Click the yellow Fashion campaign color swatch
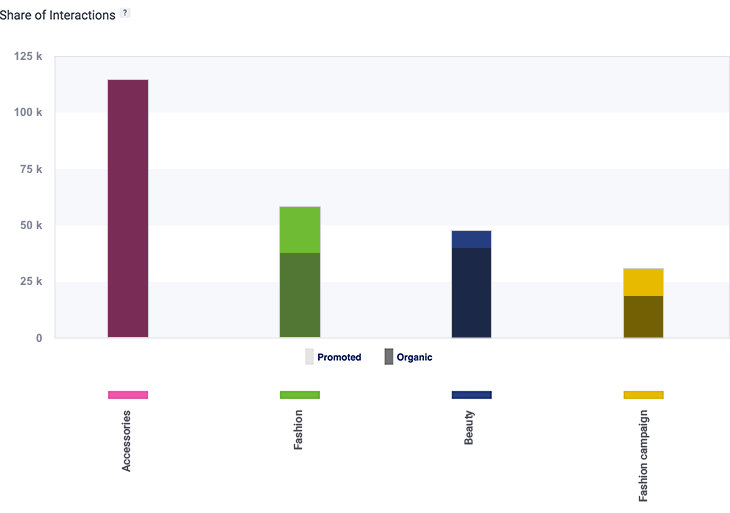 643,395
